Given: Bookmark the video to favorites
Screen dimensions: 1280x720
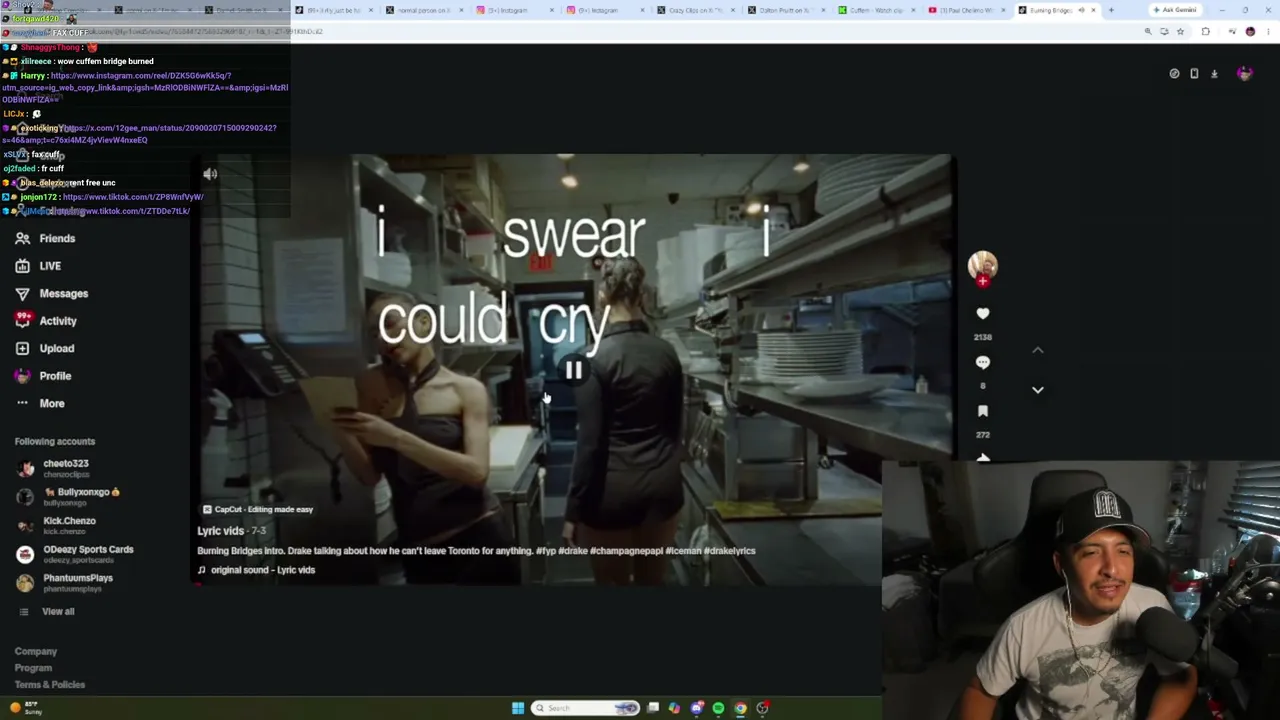Looking at the screenshot, I should (x=983, y=412).
